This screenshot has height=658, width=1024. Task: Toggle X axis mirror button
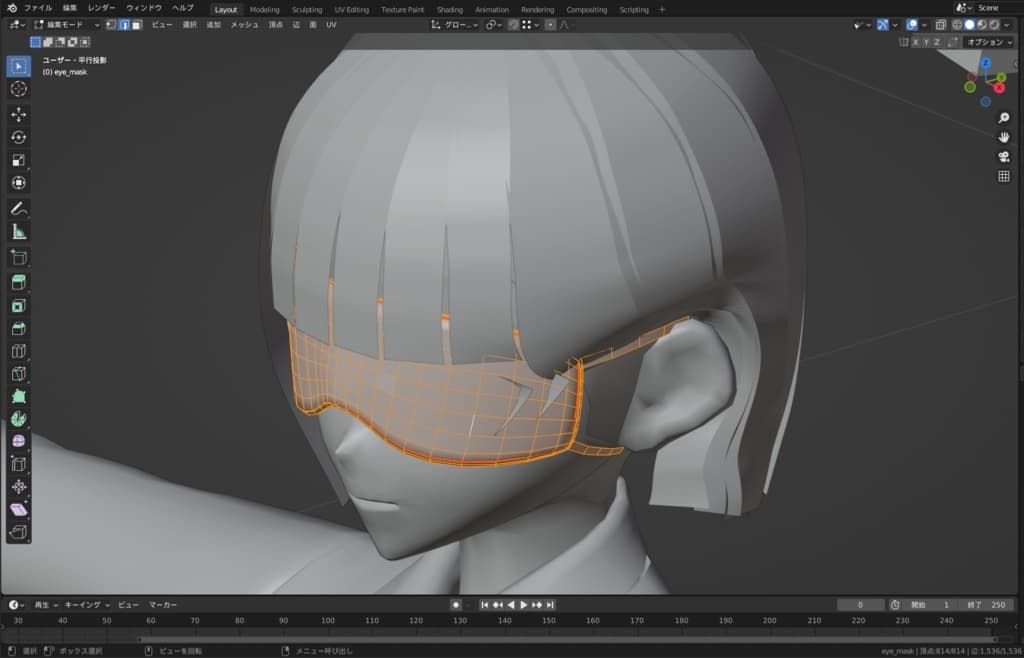[916, 42]
